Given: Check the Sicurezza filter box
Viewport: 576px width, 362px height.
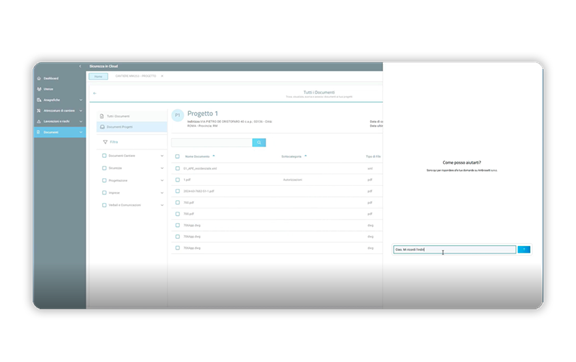Looking at the screenshot, I should tap(104, 168).
